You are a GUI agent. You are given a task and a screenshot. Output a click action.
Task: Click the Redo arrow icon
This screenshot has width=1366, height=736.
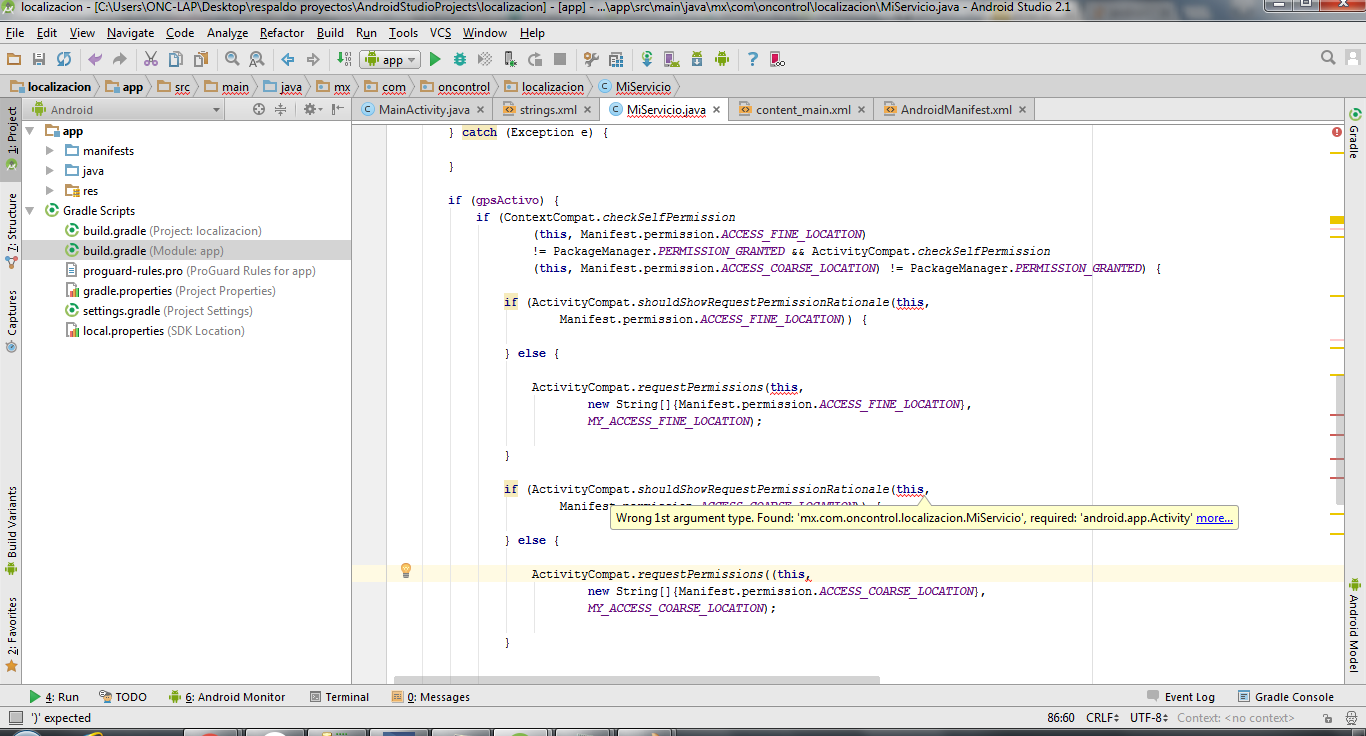(120, 59)
